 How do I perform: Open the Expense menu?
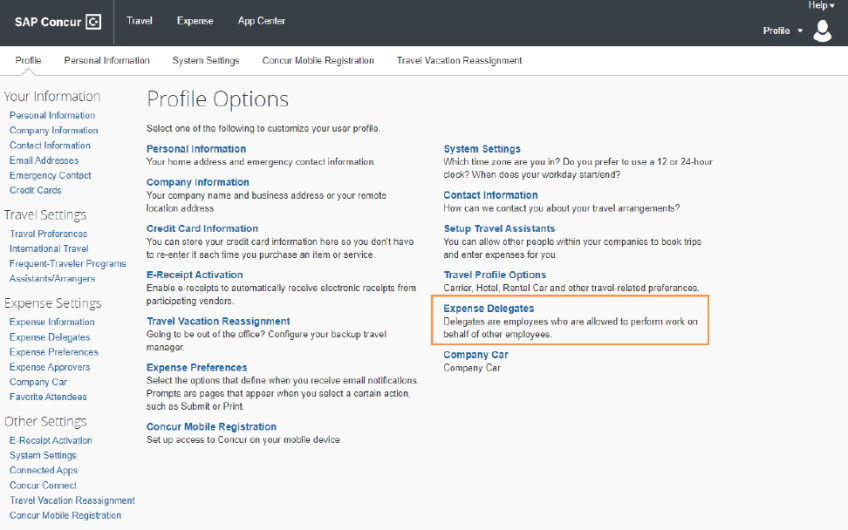(x=194, y=21)
